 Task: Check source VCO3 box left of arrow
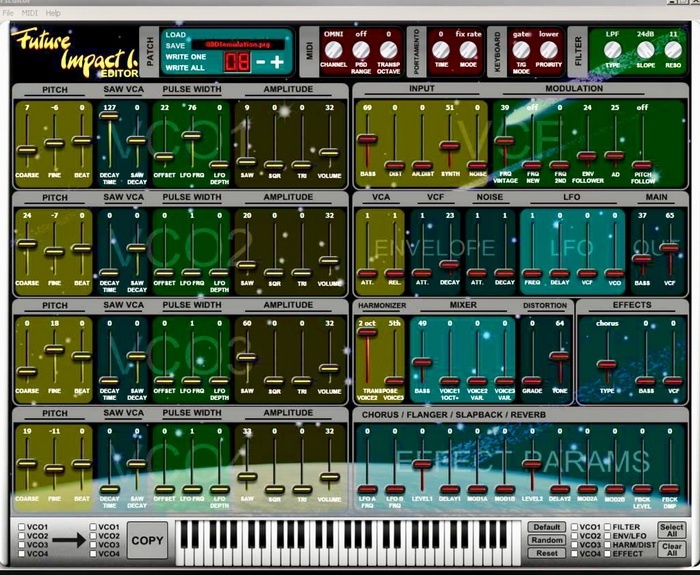21,545
